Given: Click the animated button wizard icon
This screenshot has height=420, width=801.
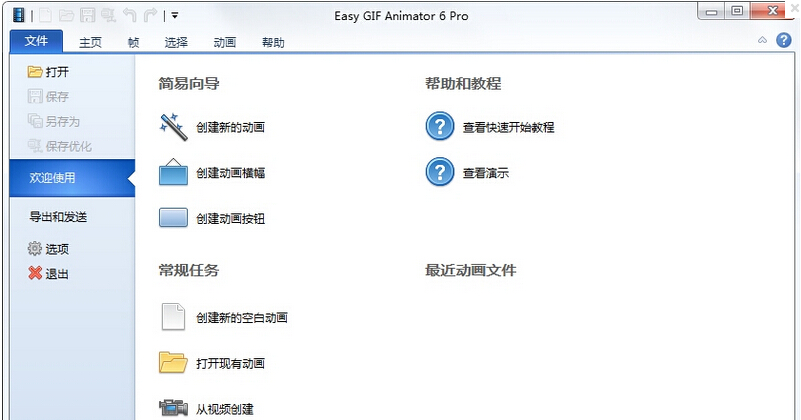Looking at the screenshot, I should click(173, 218).
